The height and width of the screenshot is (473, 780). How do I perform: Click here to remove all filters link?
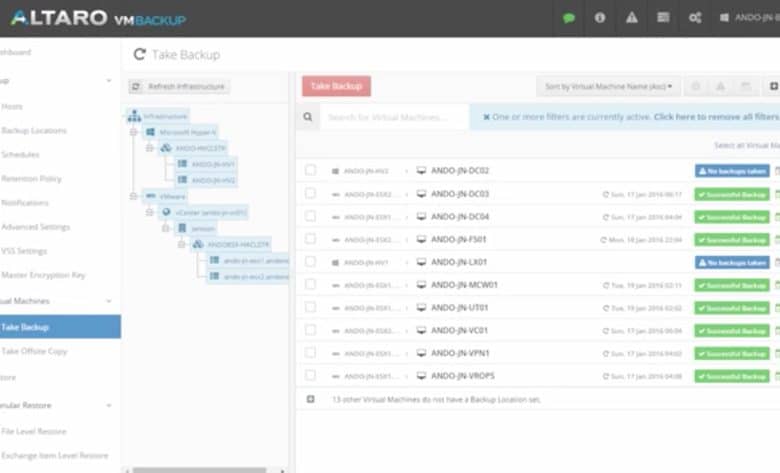point(716,117)
